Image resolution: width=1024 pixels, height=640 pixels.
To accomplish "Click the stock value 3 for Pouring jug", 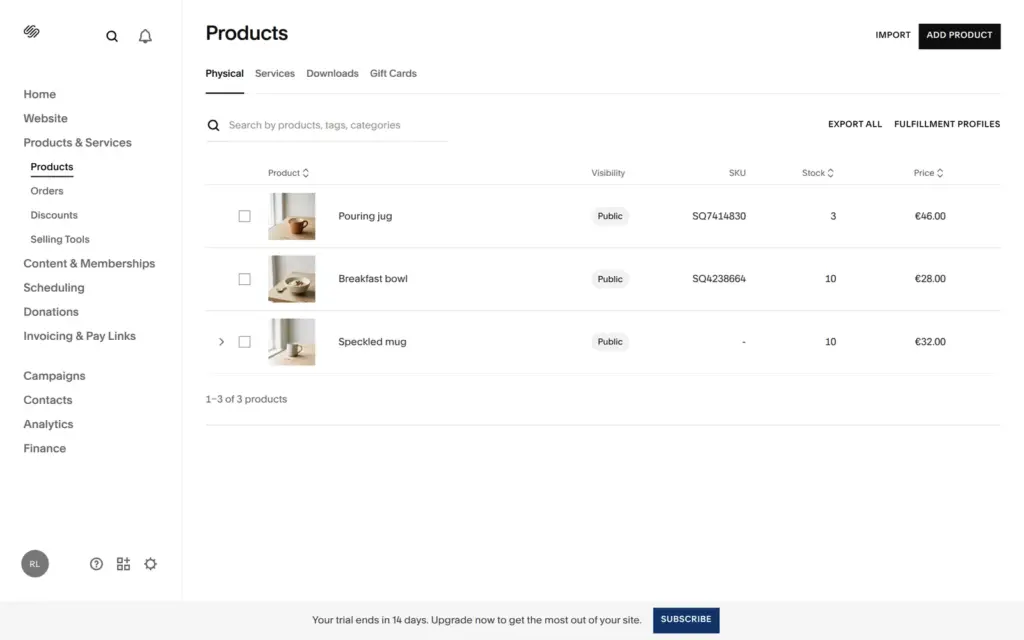I will coord(833,216).
